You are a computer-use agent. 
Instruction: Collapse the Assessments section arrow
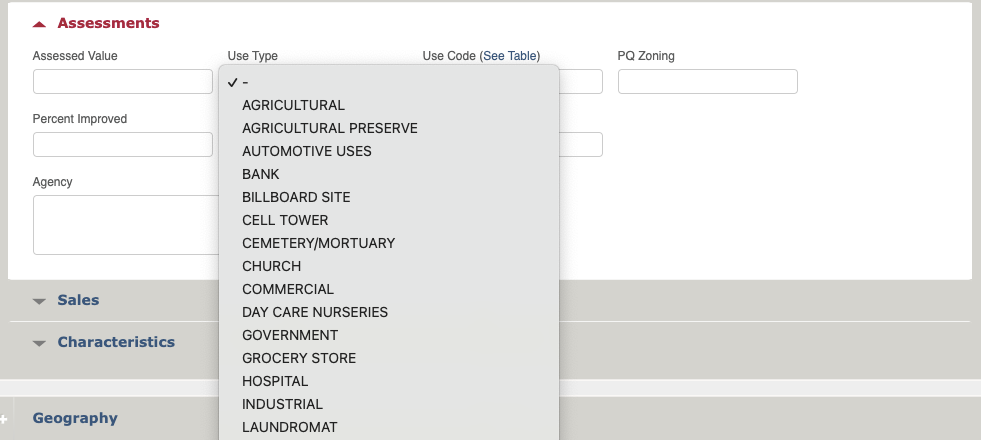point(39,24)
